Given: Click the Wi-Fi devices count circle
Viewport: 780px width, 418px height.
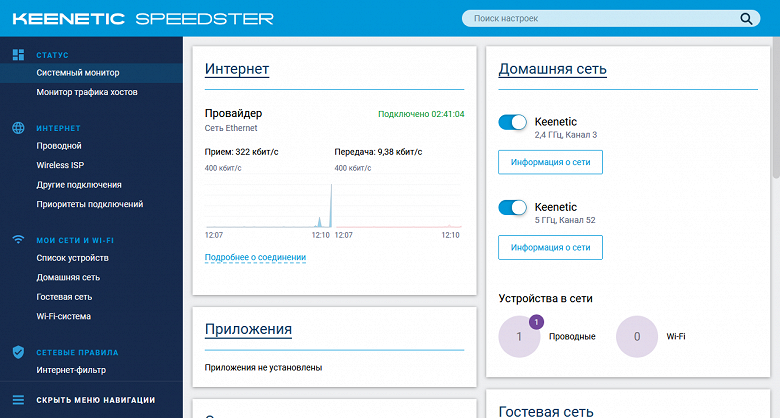Looking at the screenshot, I should click(637, 336).
